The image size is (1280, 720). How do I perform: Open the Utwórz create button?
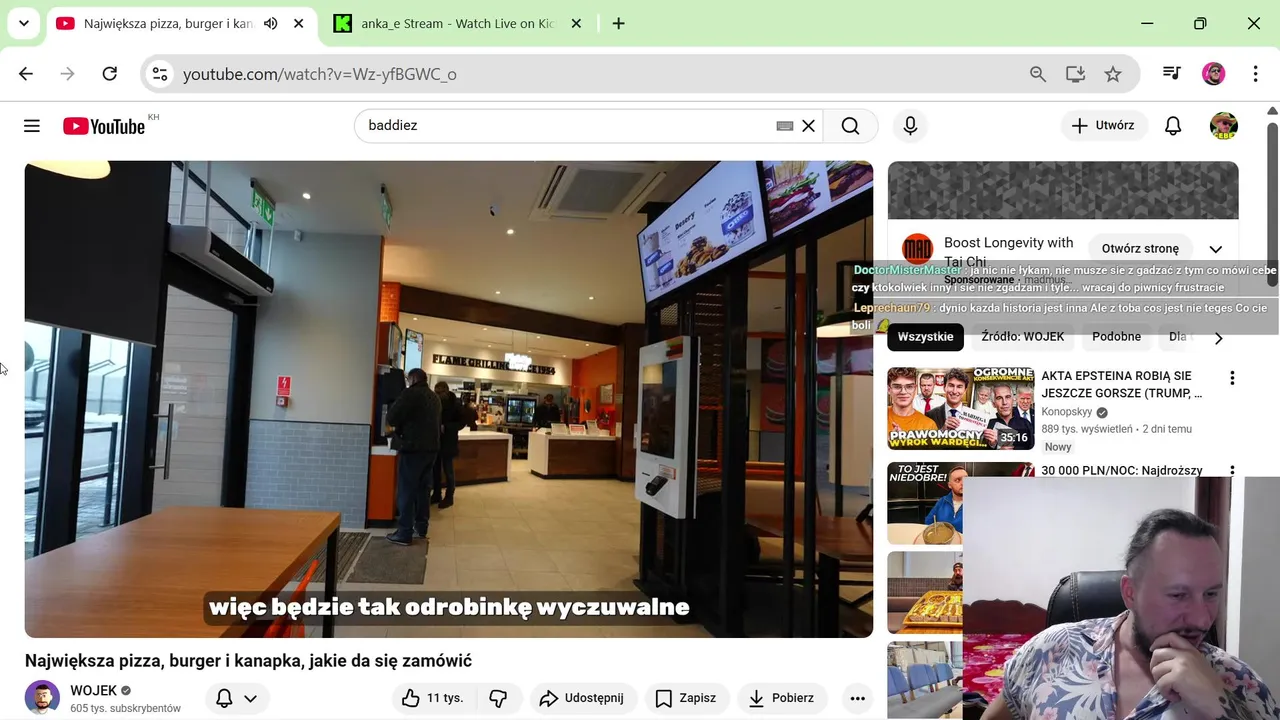click(x=1103, y=125)
